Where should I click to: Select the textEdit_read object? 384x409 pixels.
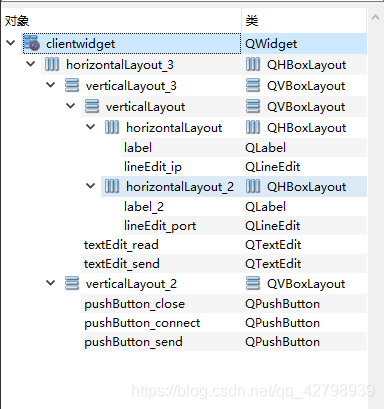[121, 245]
